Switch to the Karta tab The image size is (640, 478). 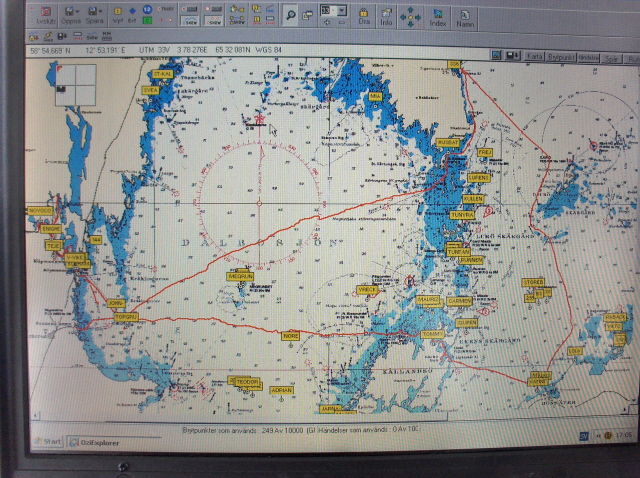point(533,58)
